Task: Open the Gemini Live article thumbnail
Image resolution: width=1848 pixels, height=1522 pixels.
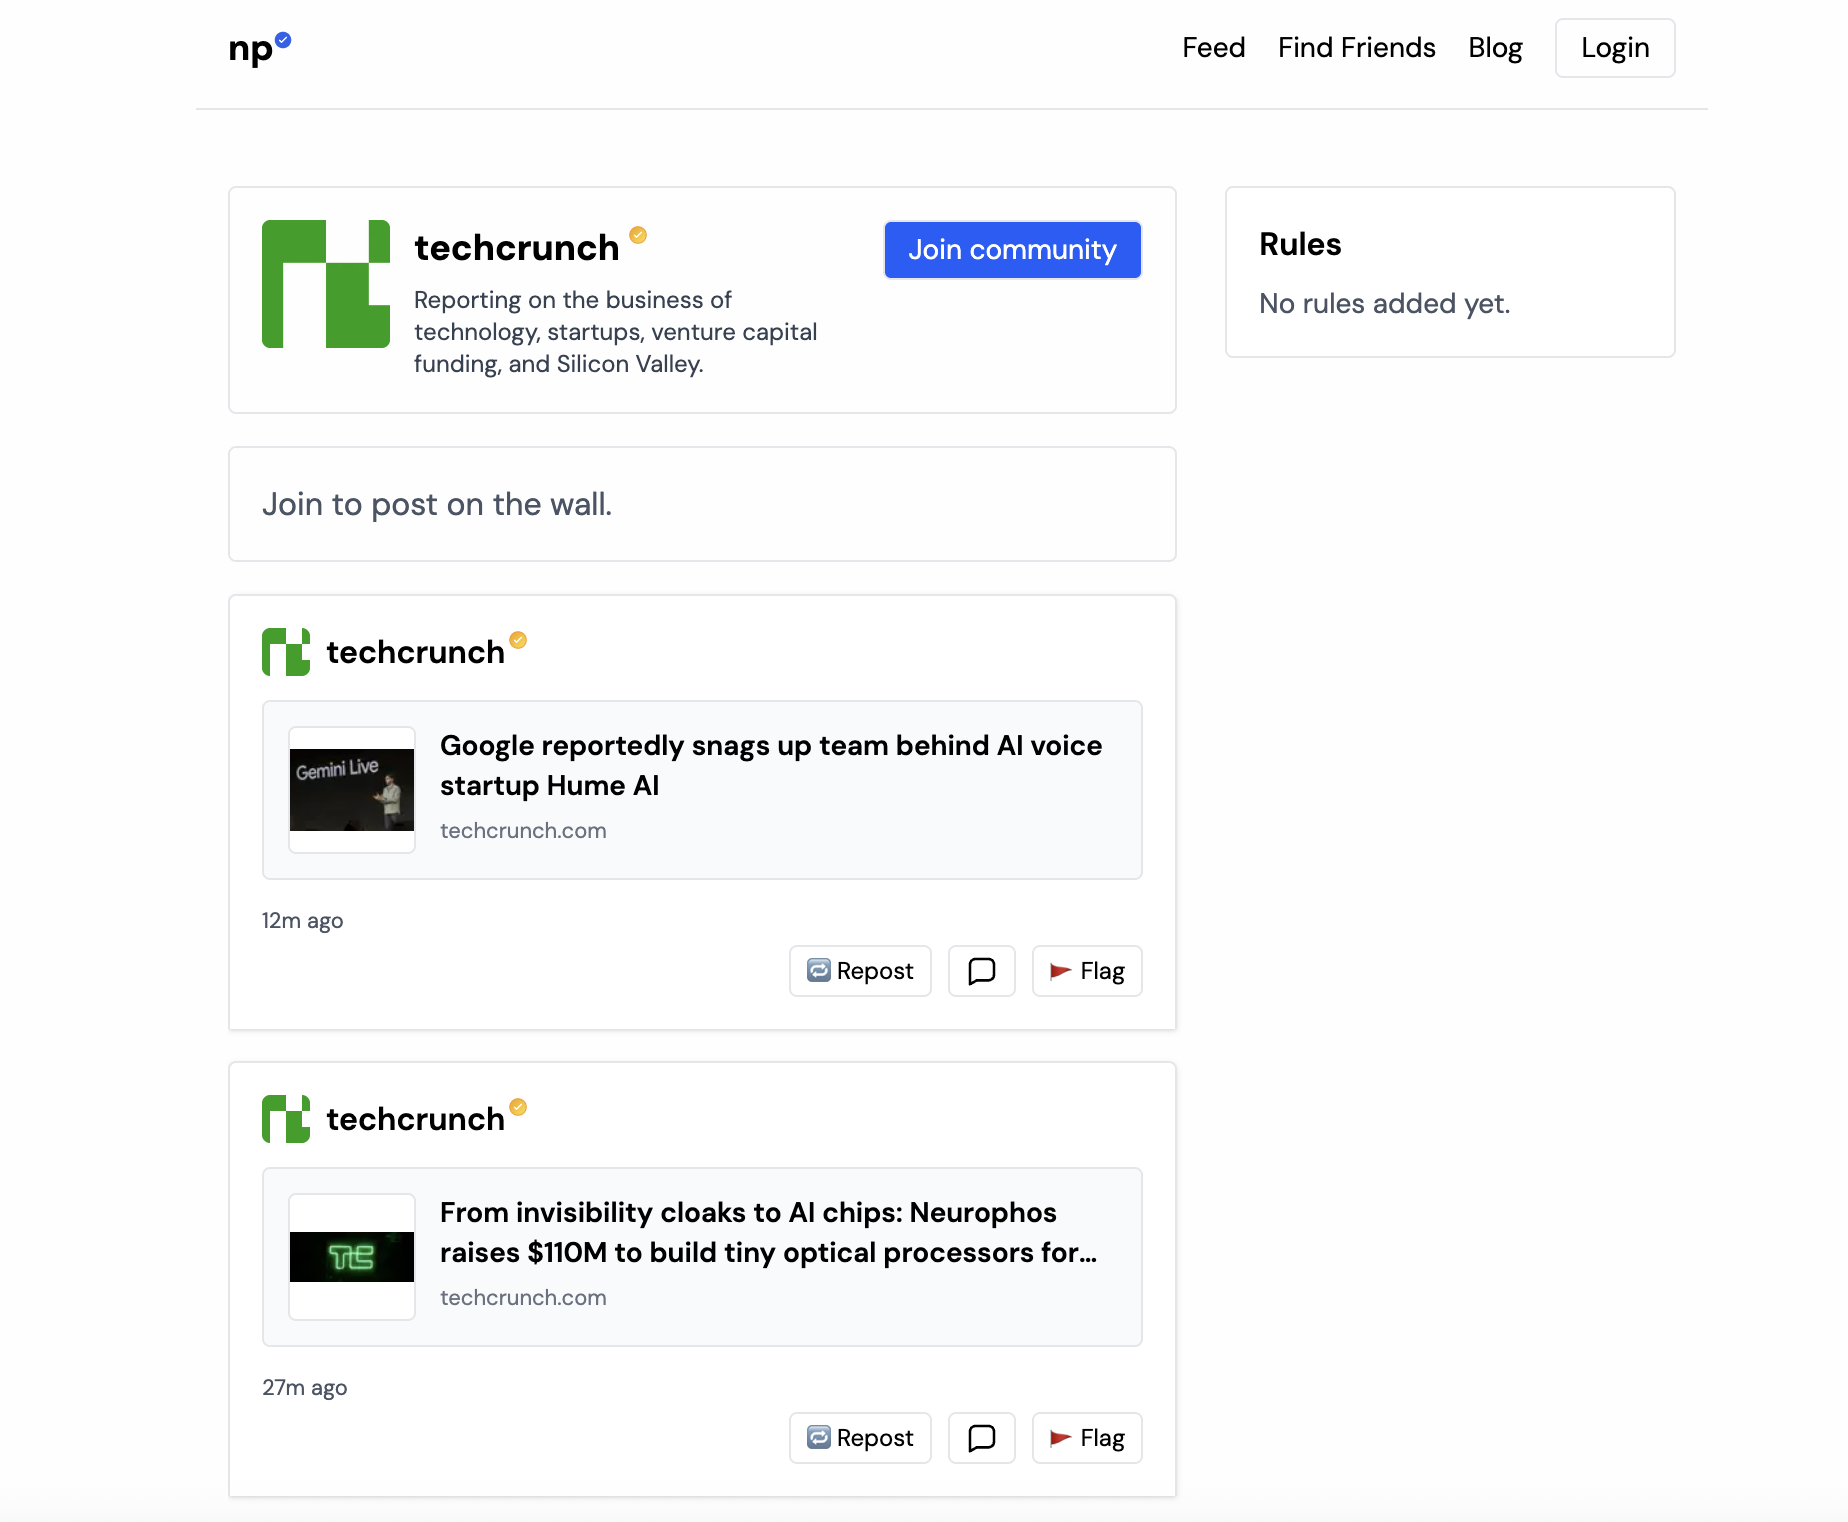Action: click(352, 790)
